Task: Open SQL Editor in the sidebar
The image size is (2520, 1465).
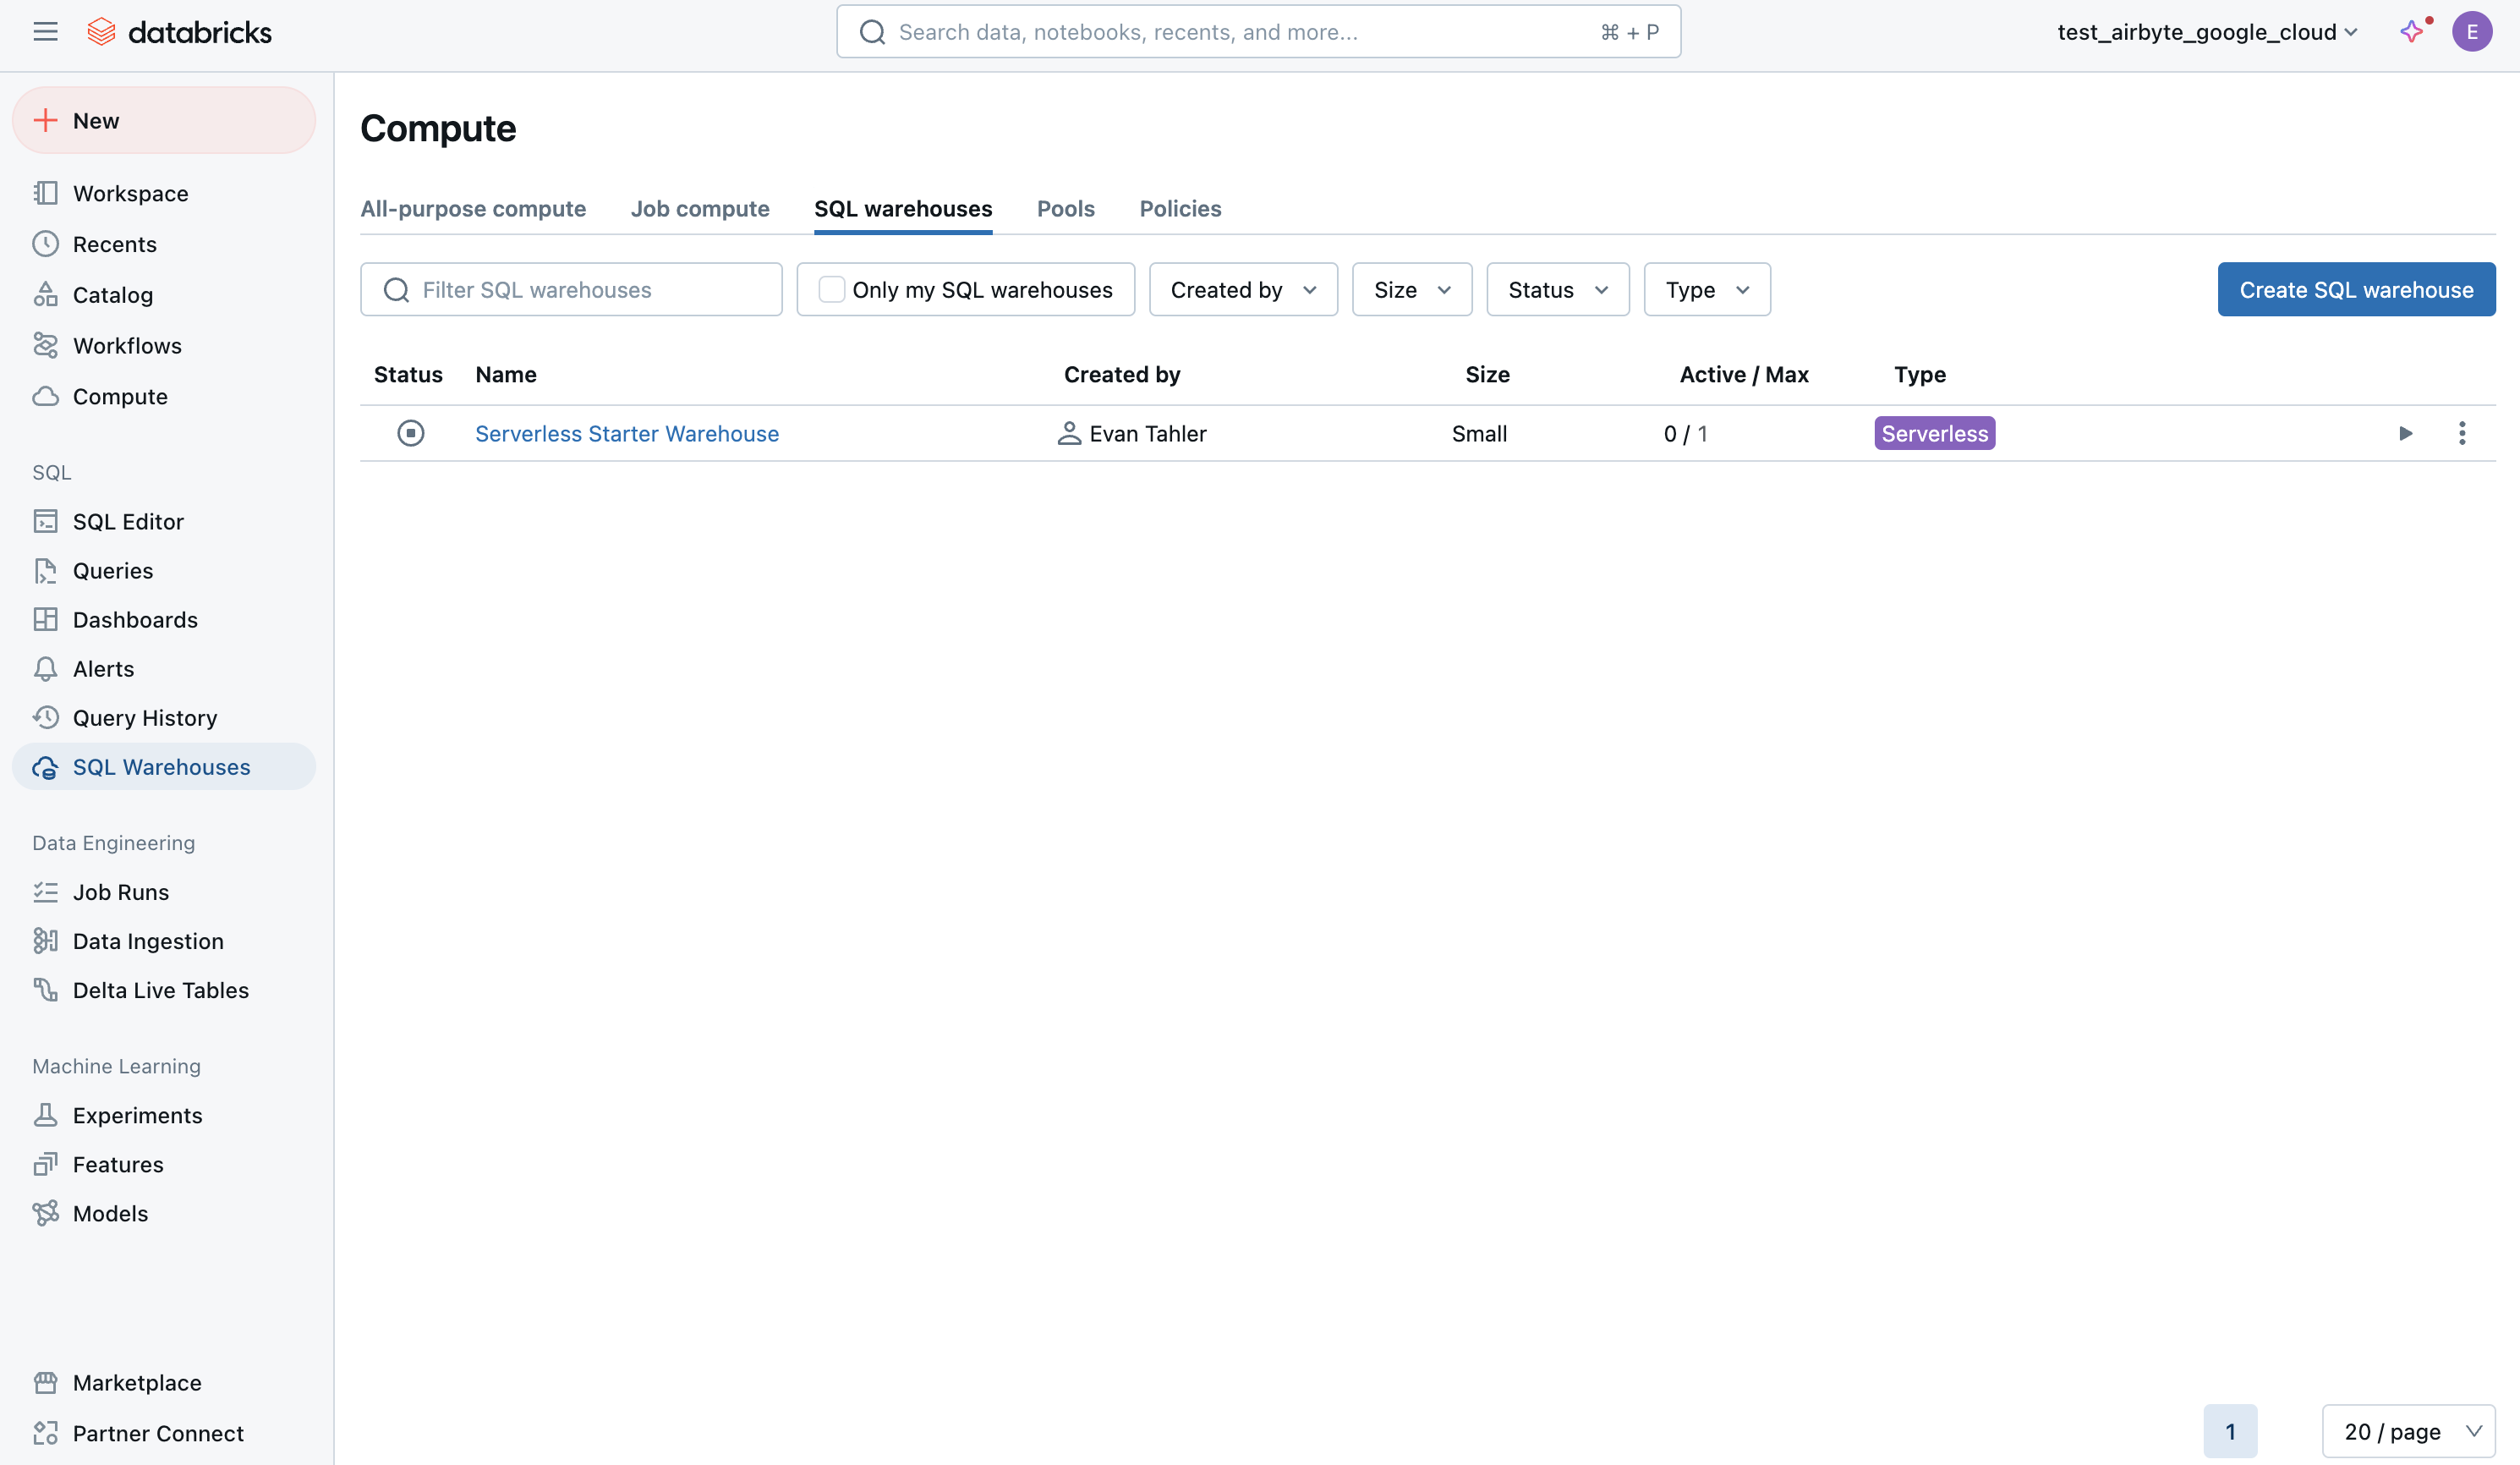Action: coord(128,521)
